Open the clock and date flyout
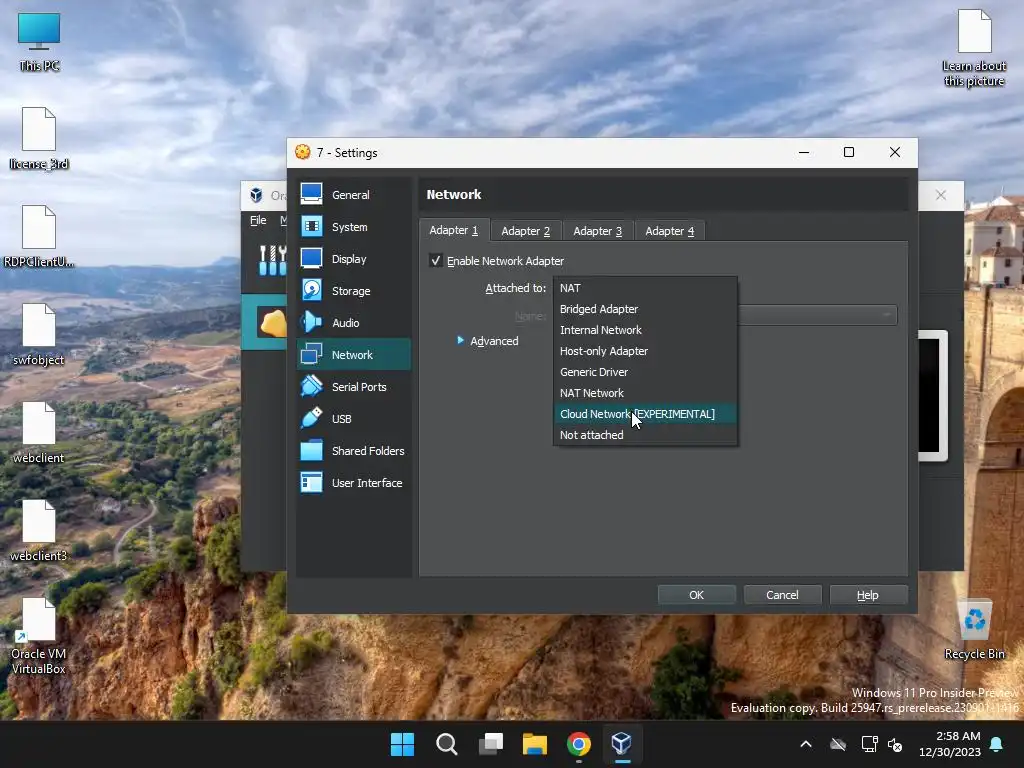The height and width of the screenshot is (768, 1024). click(x=950, y=744)
